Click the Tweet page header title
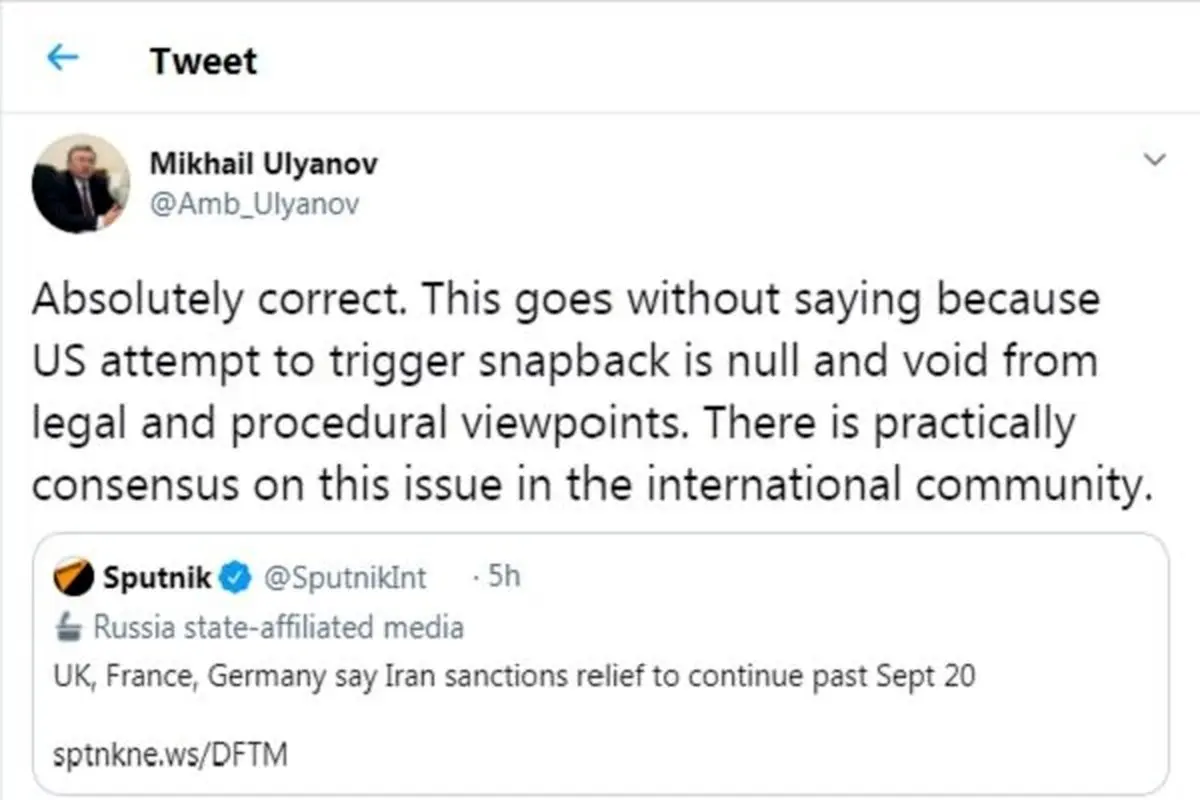1200x800 pixels. [x=203, y=61]
